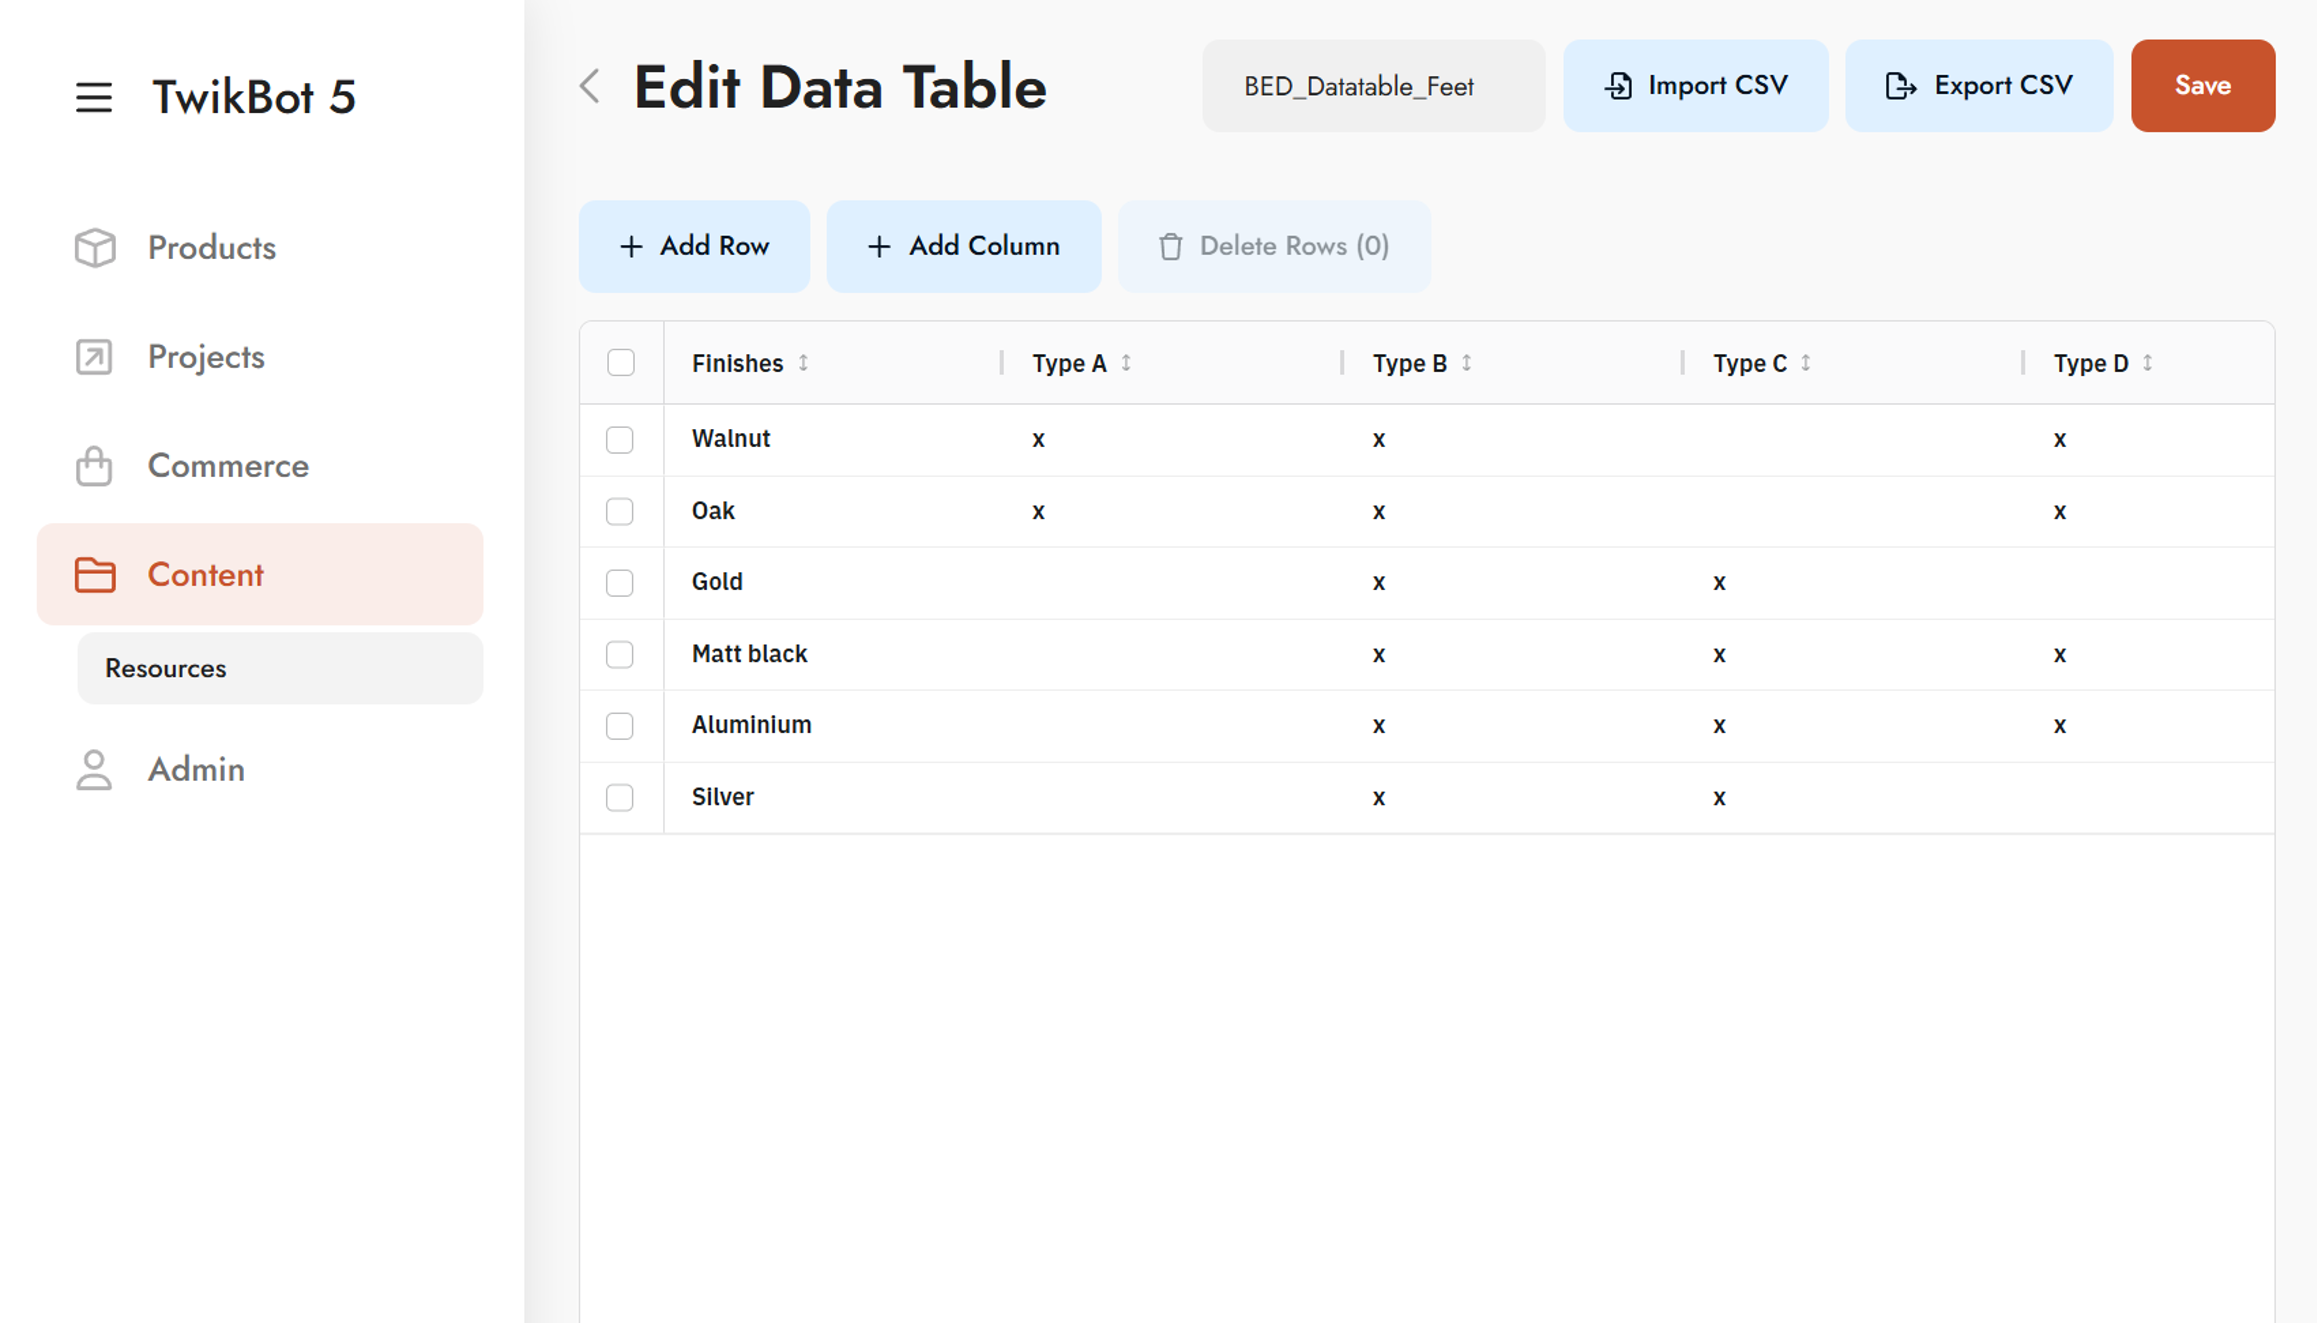The image size is (2317, 1323).
Task: Open the hamburger menu icon
Action: [x=93, y=97]
